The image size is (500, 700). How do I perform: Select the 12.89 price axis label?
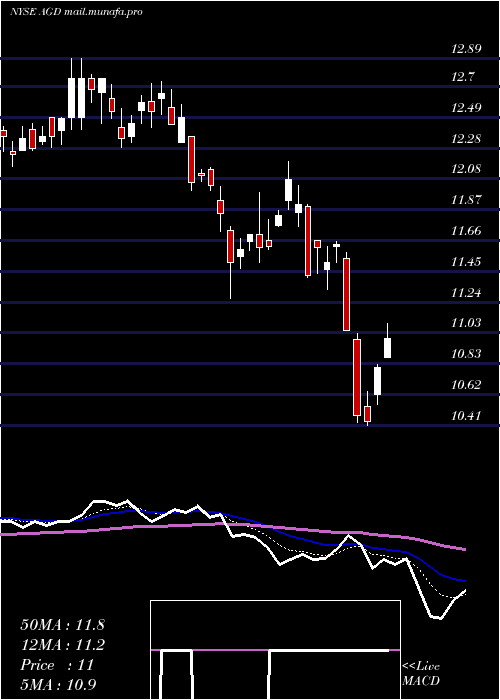tap(466, 49)
